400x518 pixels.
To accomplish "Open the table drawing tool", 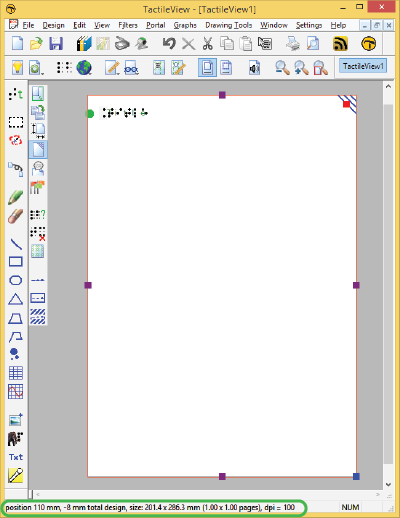I will pos(16,373).
